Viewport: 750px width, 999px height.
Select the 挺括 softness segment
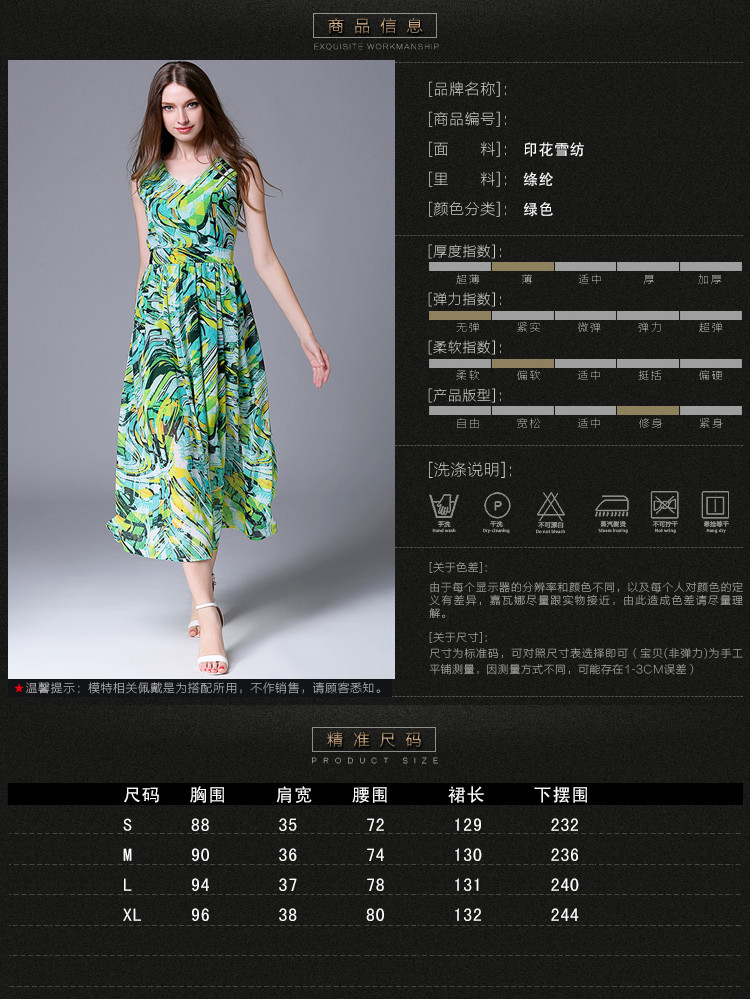coord(648,363)
